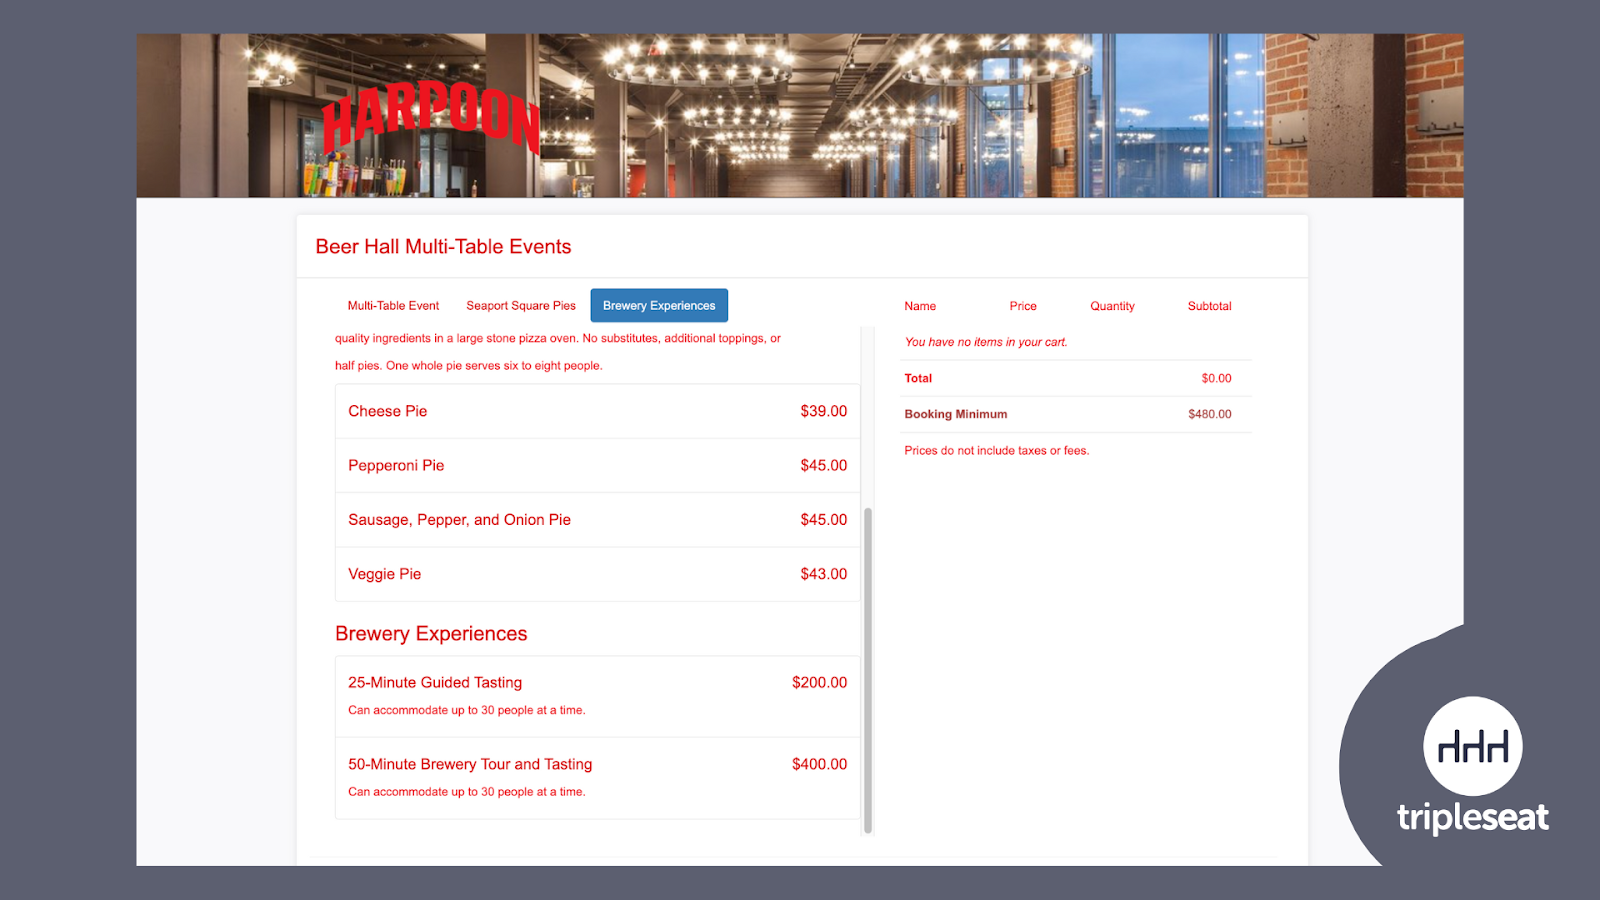Click the Harpoon logo in banner
The image size is (1600, 900).
click(x=431, y=120)
